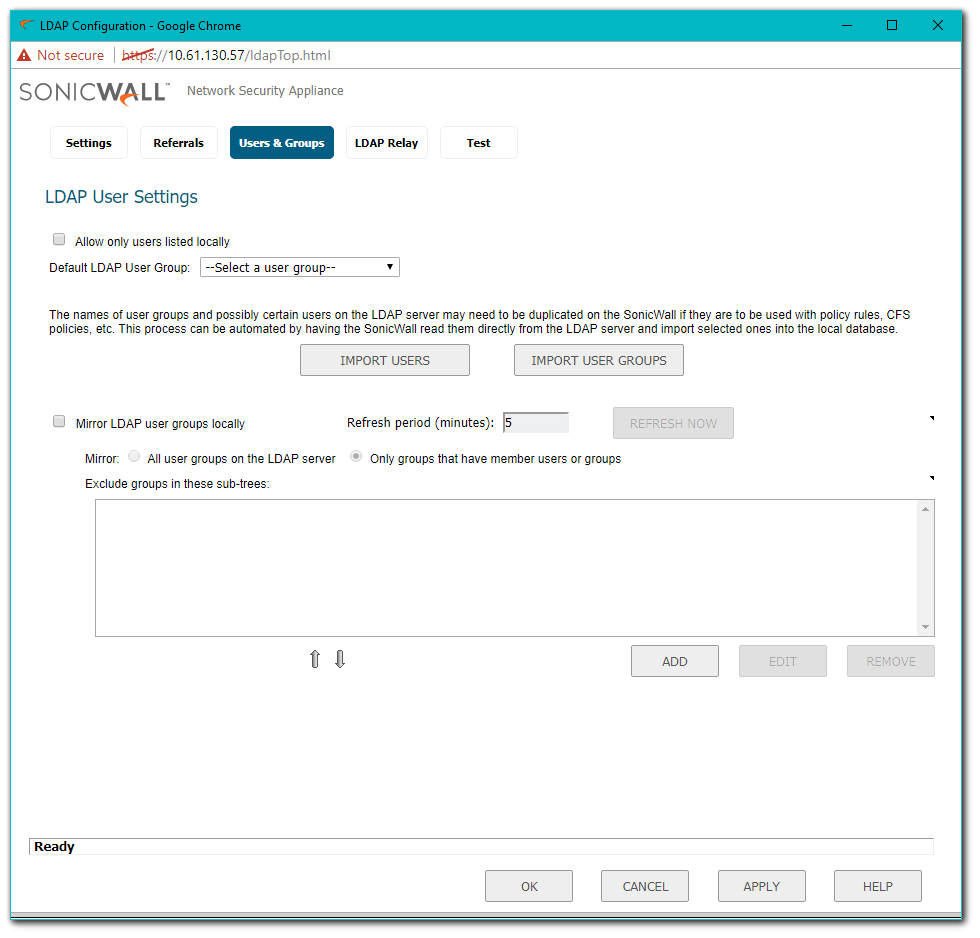Open the Default LDAP User Group dropdown
Image resolution: width=980 pixels, height=938 pixels.
coord(300,267)
